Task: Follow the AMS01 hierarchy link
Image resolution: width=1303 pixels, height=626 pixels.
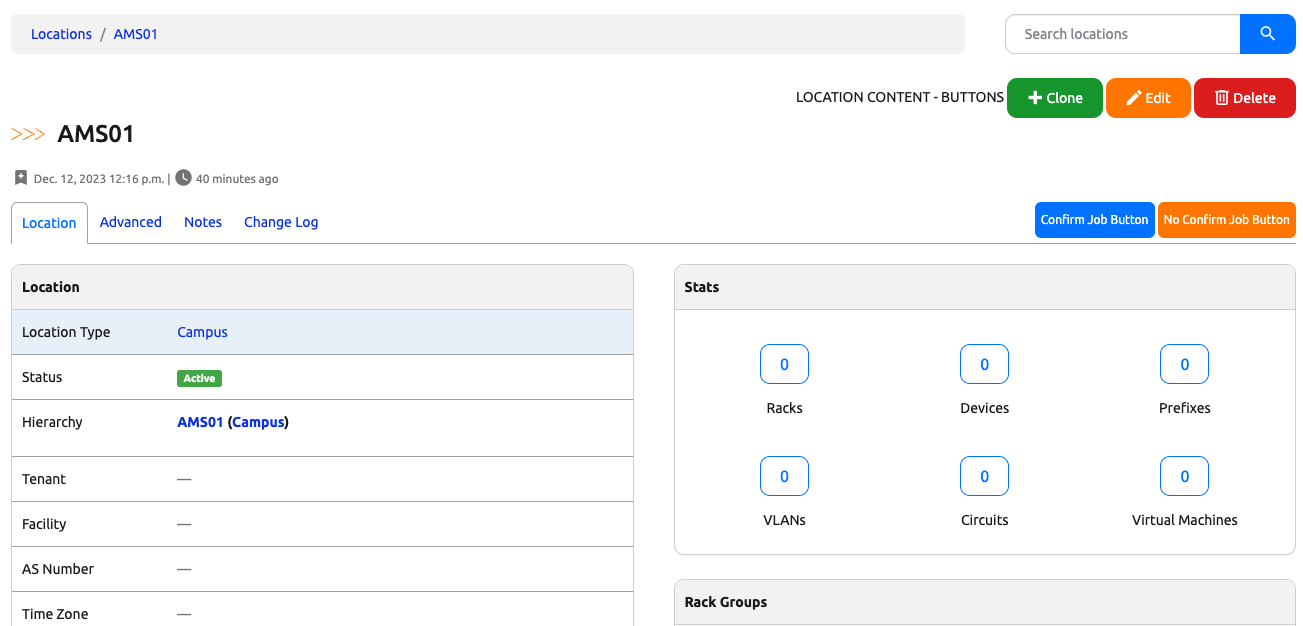Action: pyautogui.click(x=199, y=422)
